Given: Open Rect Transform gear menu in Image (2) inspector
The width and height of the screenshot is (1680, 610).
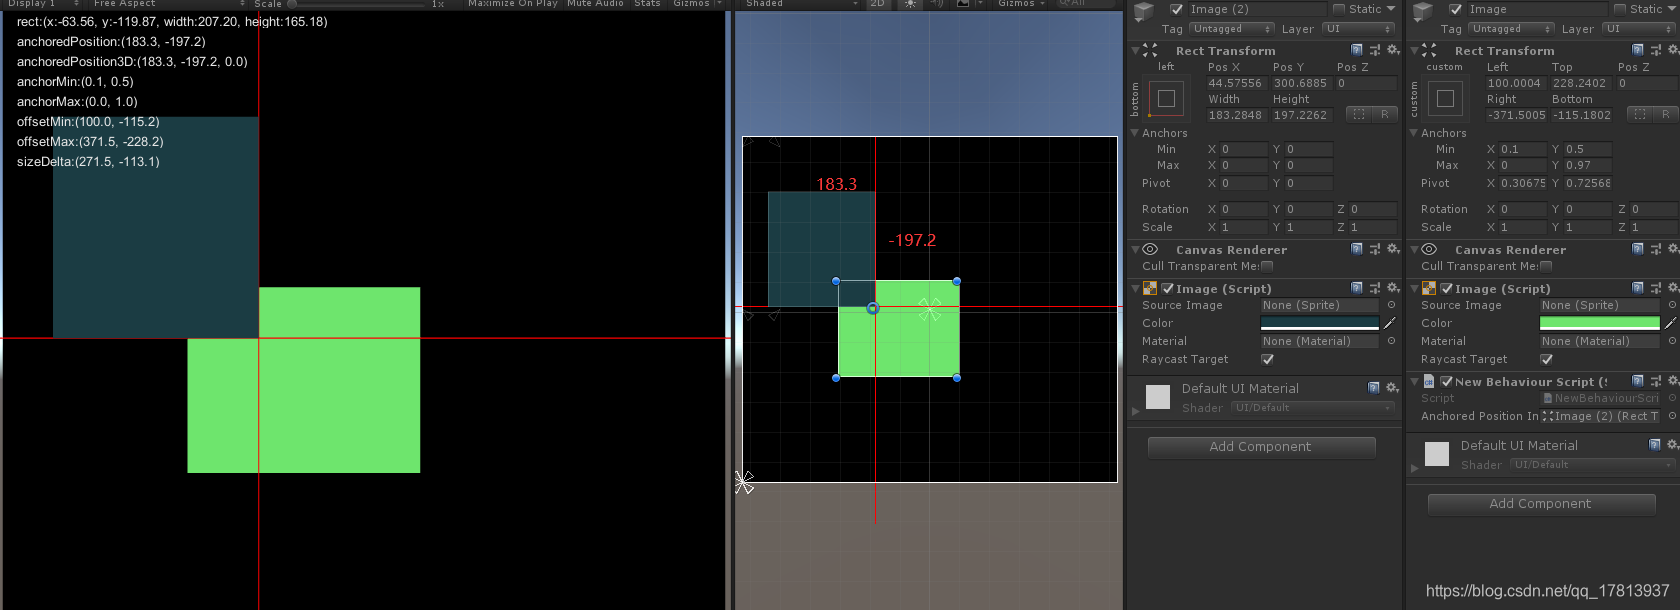Looking at the screenshot, I should coord(1393,50).
